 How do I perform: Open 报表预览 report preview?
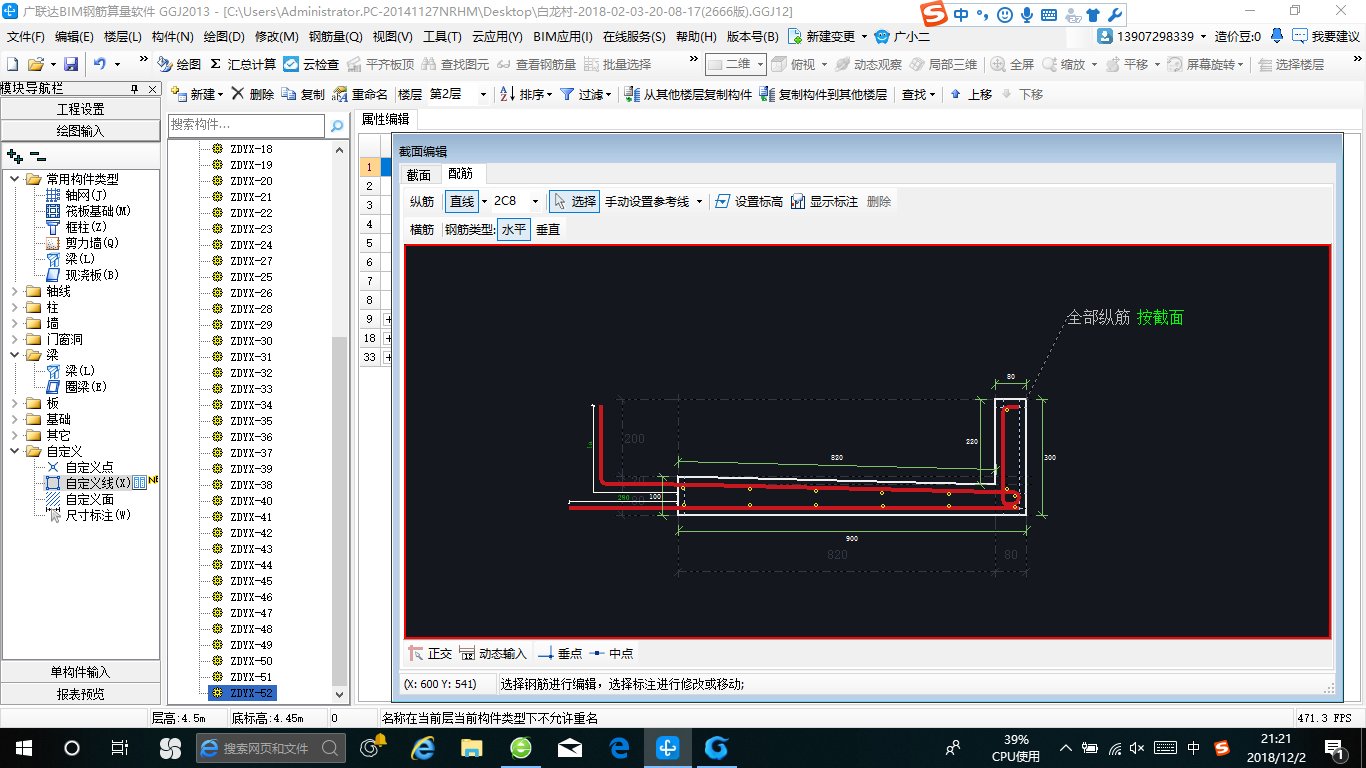point(80,694)
